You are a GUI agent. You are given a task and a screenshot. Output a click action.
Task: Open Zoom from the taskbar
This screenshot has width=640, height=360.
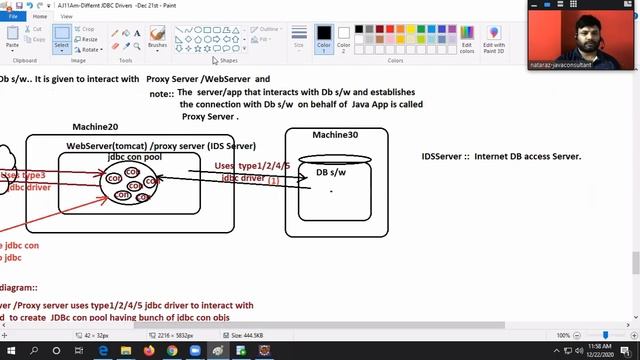tap(195, 351)
